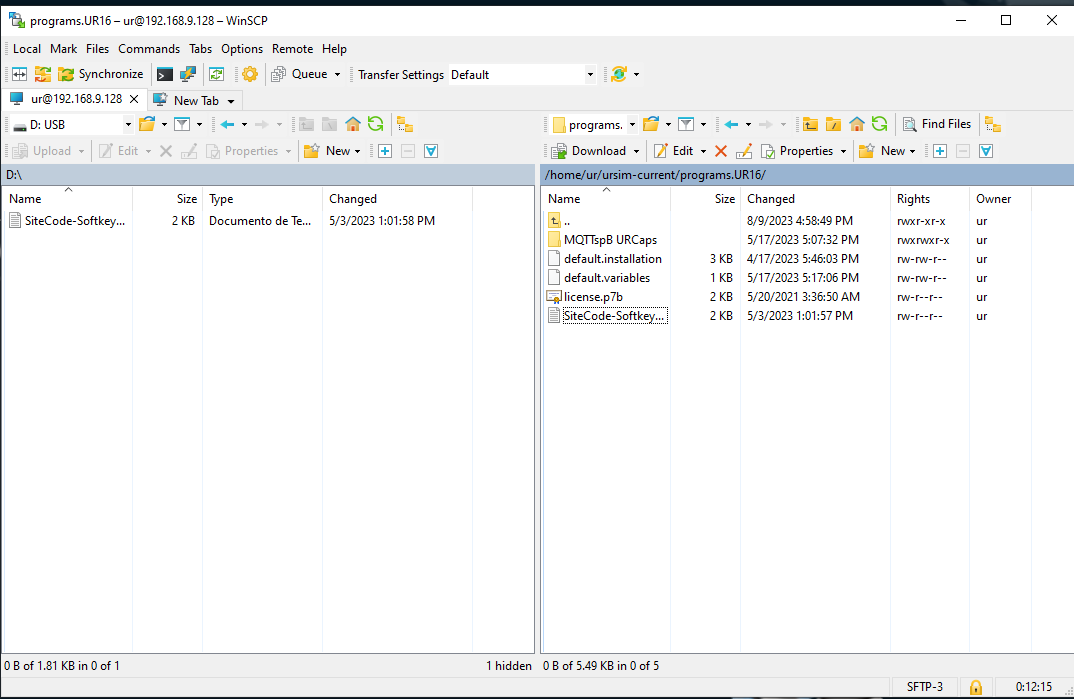Click the Rename icon in remote toolbar
This screenshot has height=699, width=1074.
(744, 151)
